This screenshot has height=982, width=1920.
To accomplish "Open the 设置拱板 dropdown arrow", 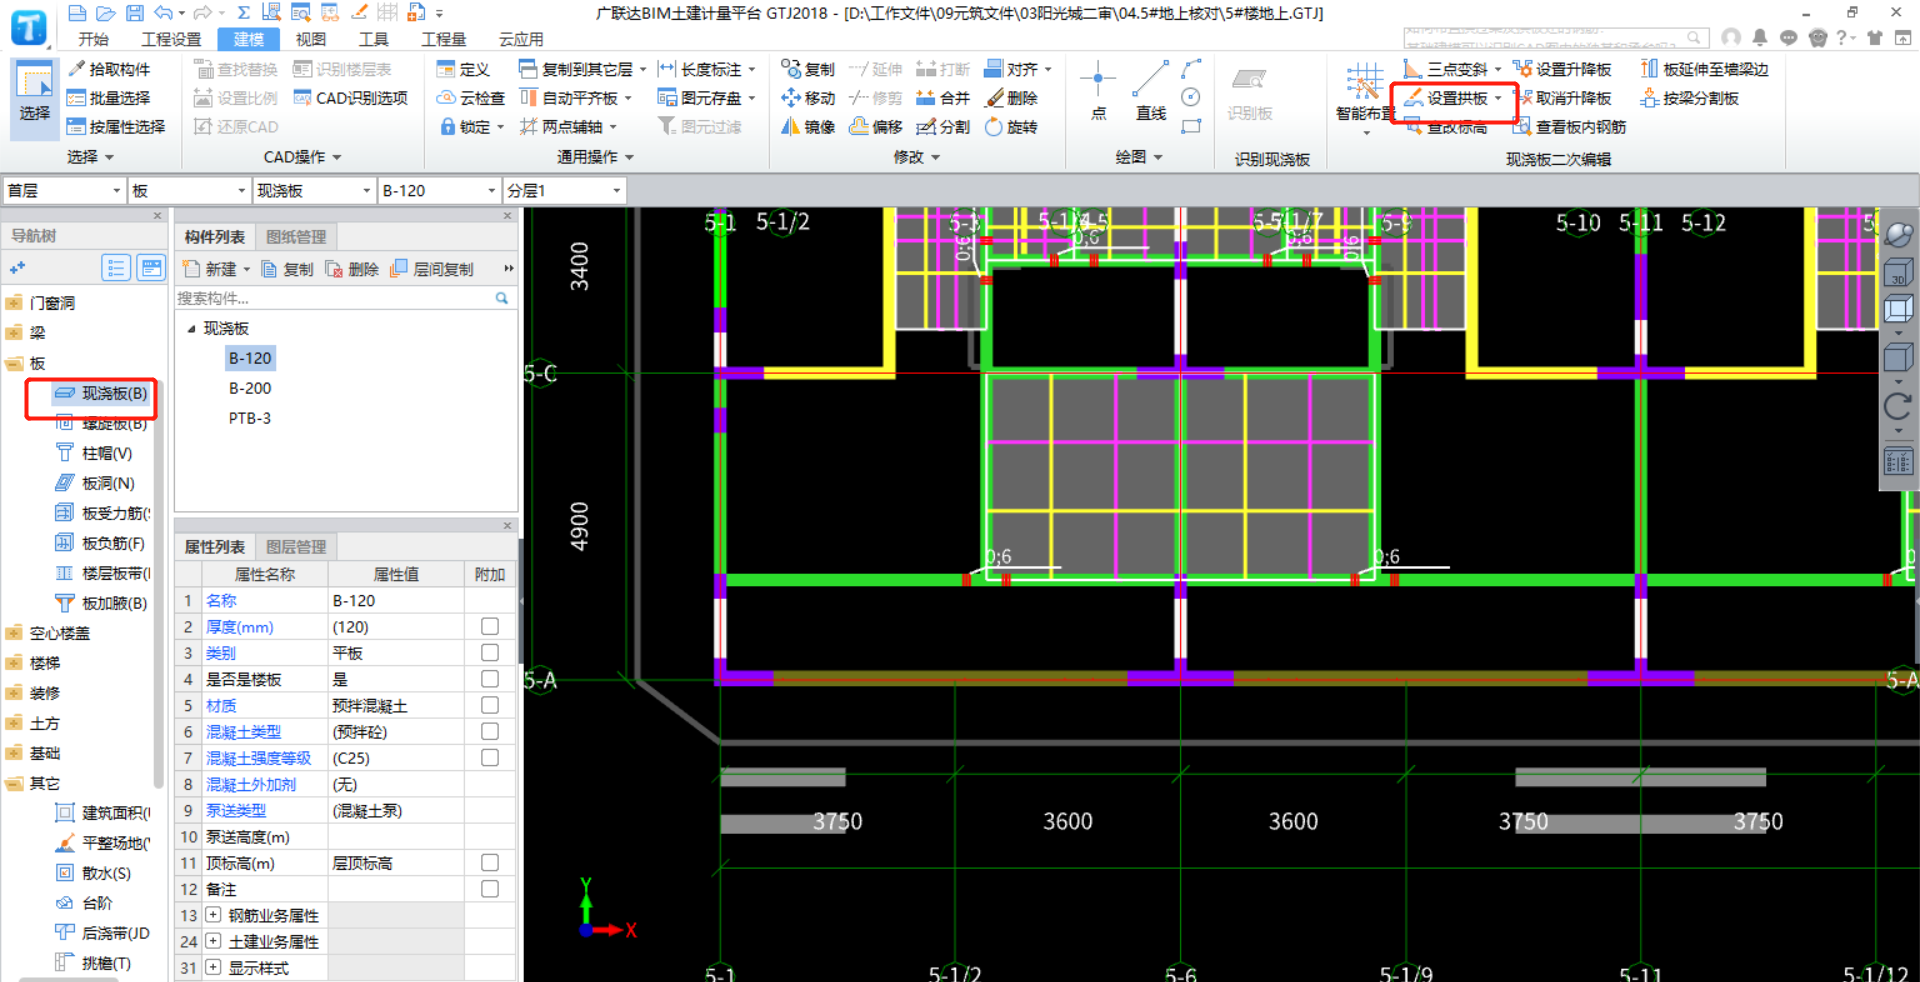I will [1498, 98].
